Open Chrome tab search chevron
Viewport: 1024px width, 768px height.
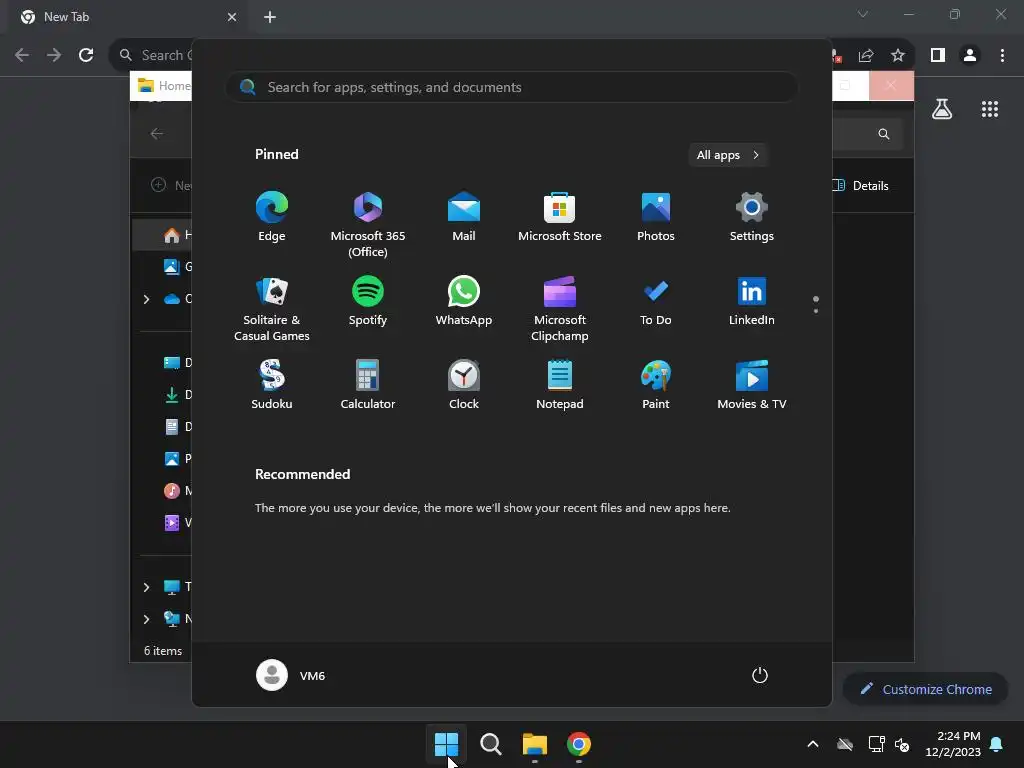tap(863, 14)
